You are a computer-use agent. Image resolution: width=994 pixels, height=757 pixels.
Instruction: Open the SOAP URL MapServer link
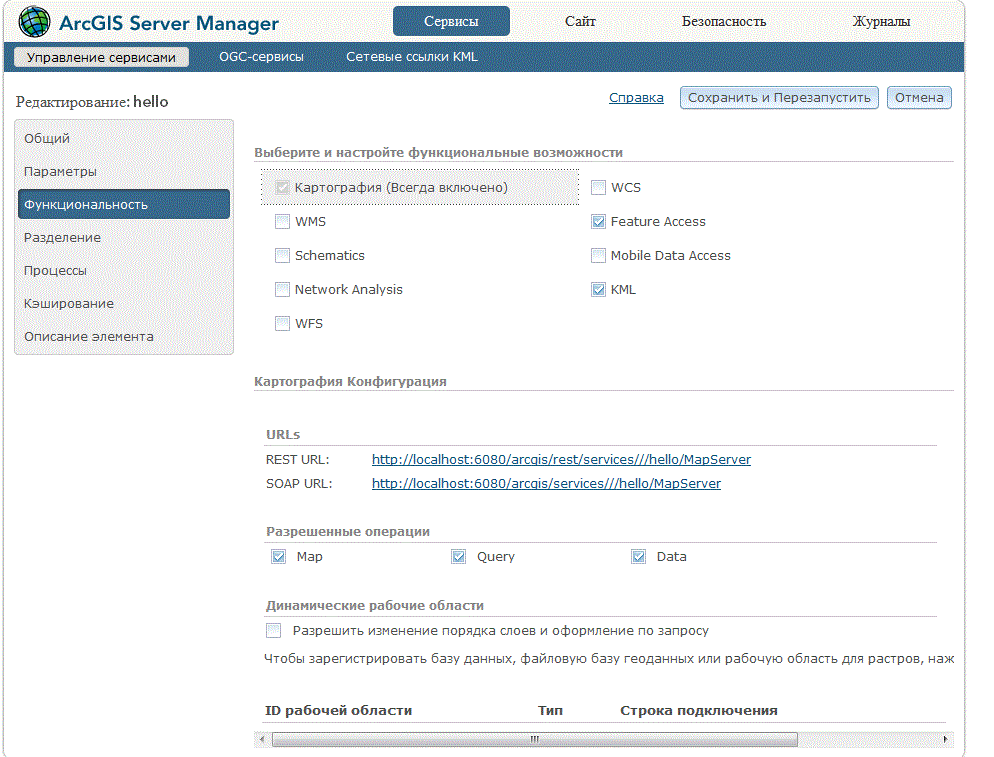546,484
